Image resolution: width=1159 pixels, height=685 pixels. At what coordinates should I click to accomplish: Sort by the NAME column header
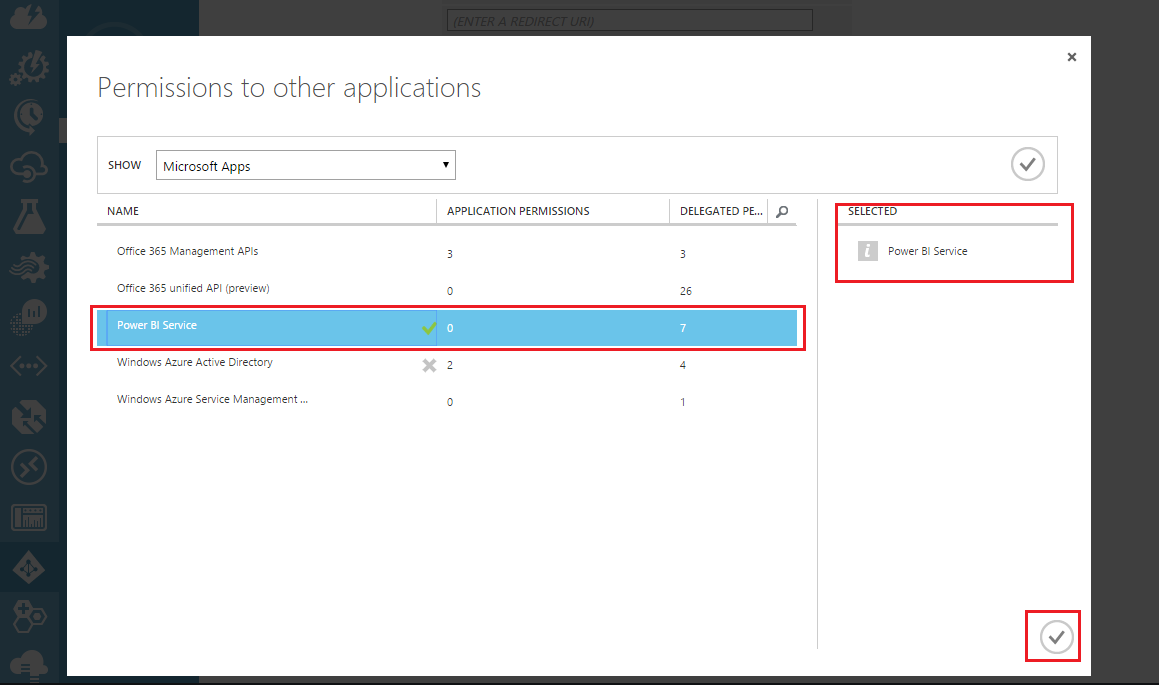[123, 211]
